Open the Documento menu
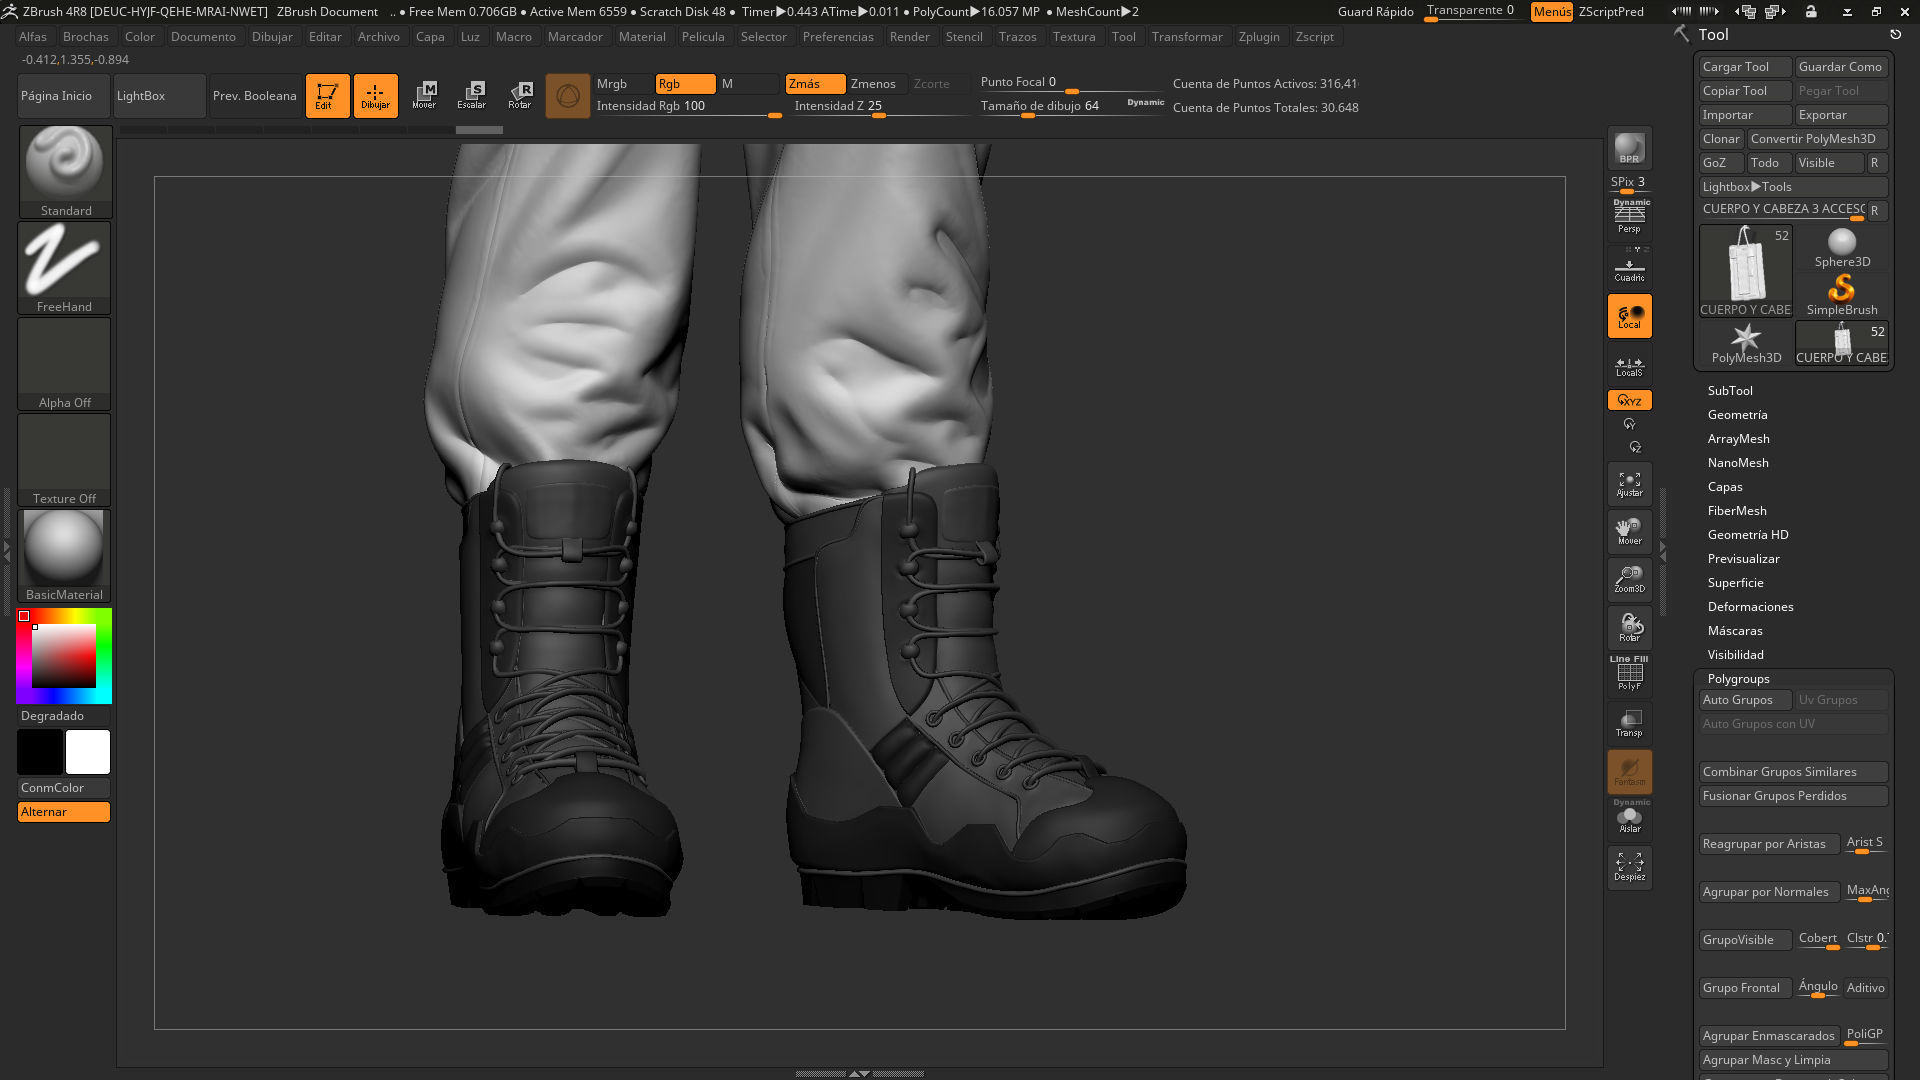 [203, 37]
